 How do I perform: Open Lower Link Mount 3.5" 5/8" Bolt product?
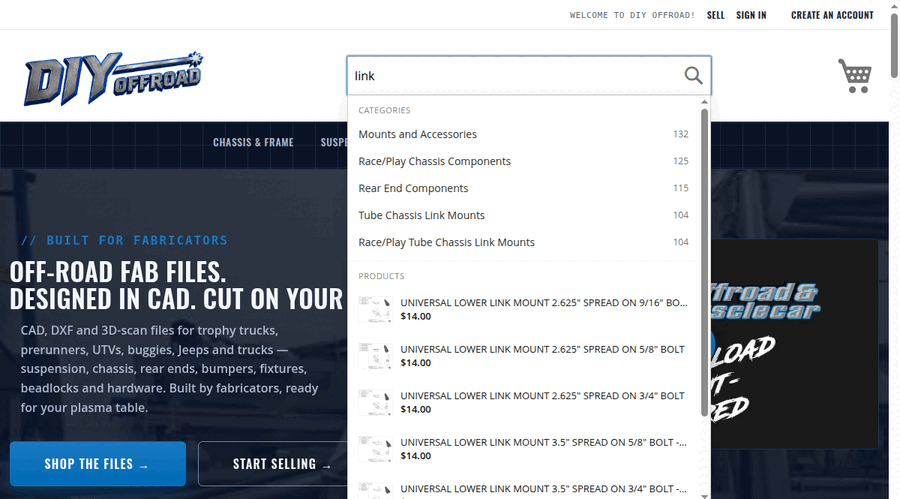523,449
